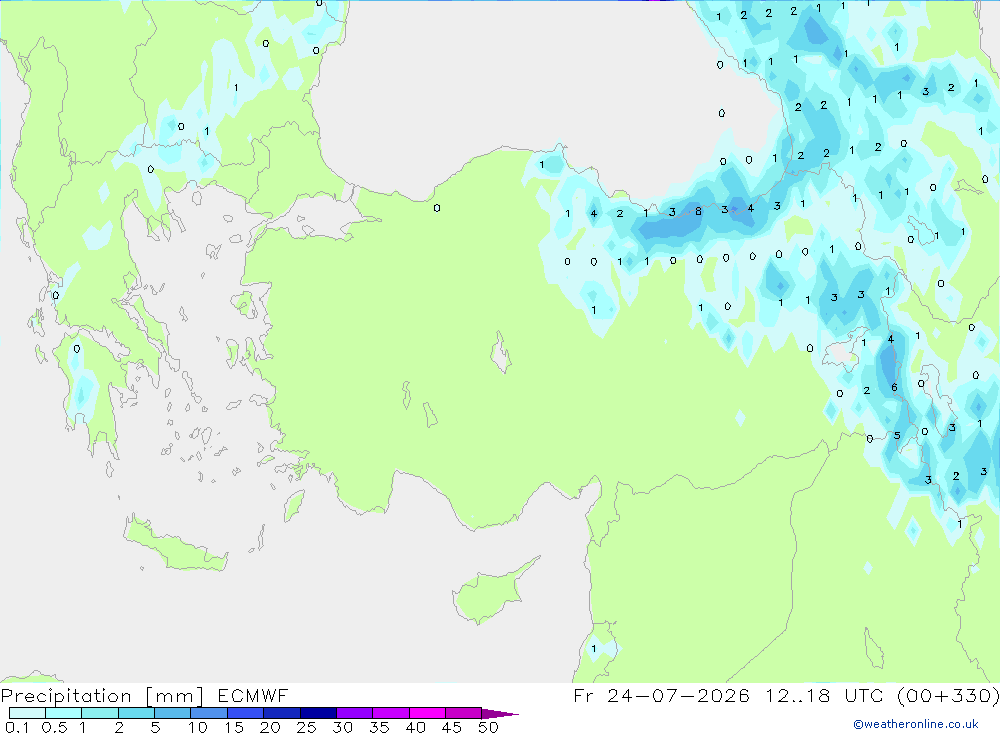Click the '0.1' legend scale label
This screenshot has height=733, width=1000.
(x=16, y=727)
